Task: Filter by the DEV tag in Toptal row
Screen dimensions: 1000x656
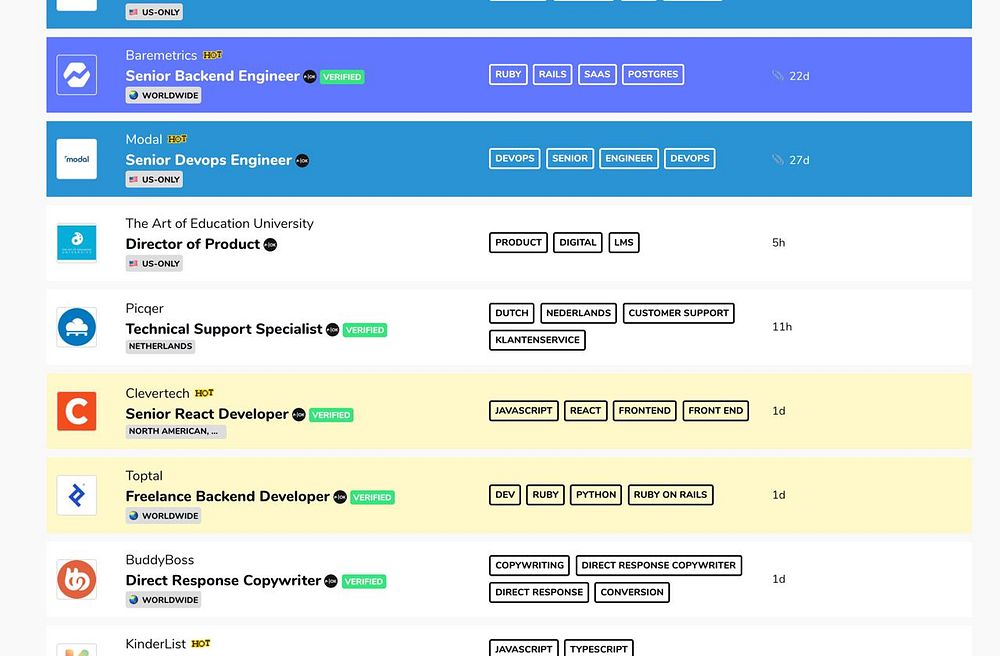Action: [x=505, y=495]
